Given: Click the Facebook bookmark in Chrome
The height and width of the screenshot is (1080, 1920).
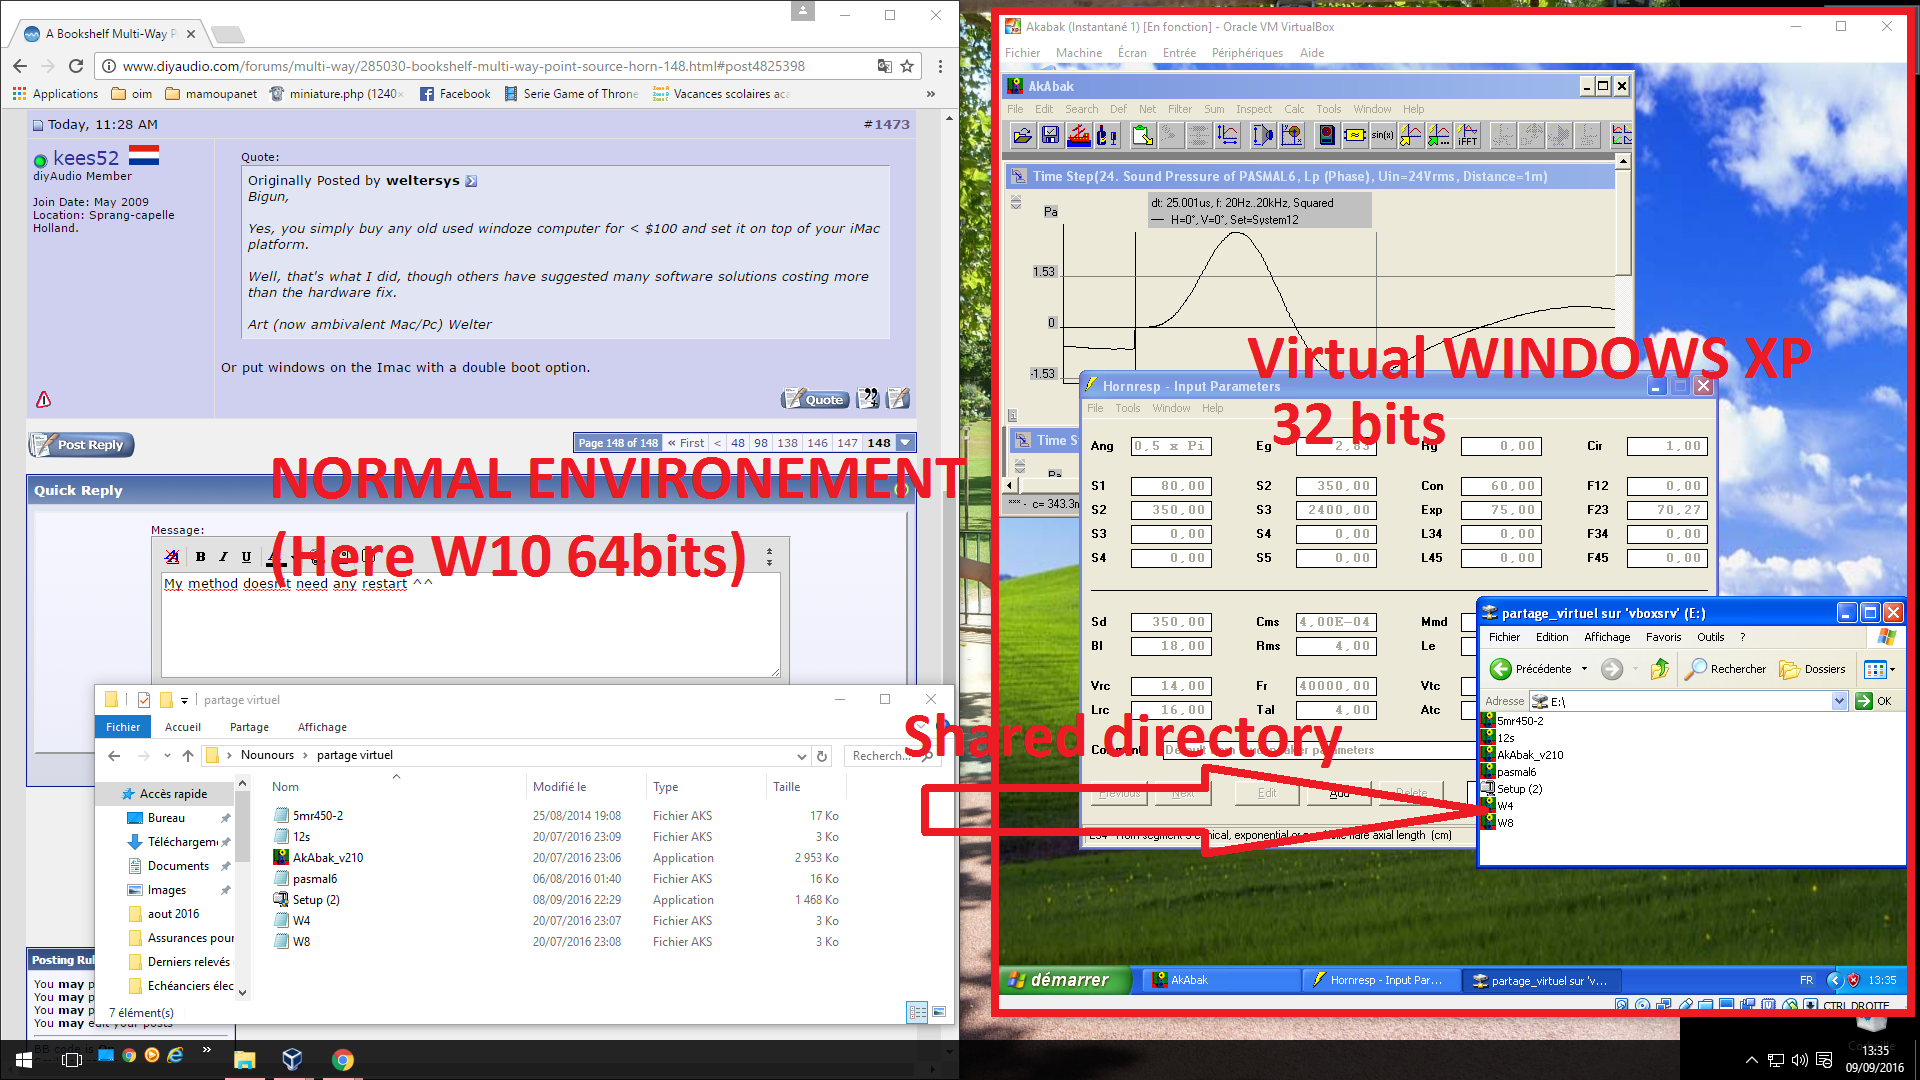Looking at the screenshot, I should (x=455, y=94).
